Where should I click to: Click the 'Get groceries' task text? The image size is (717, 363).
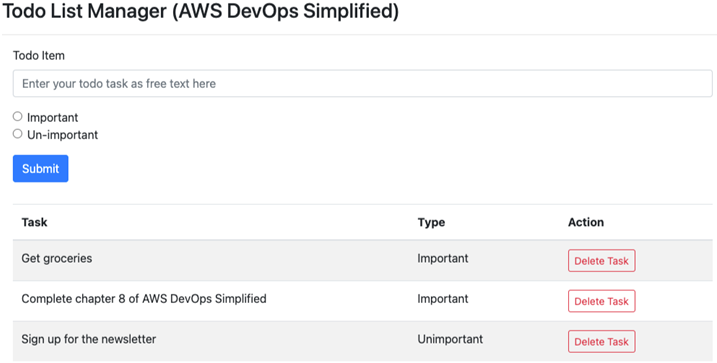tap(57, 258)
